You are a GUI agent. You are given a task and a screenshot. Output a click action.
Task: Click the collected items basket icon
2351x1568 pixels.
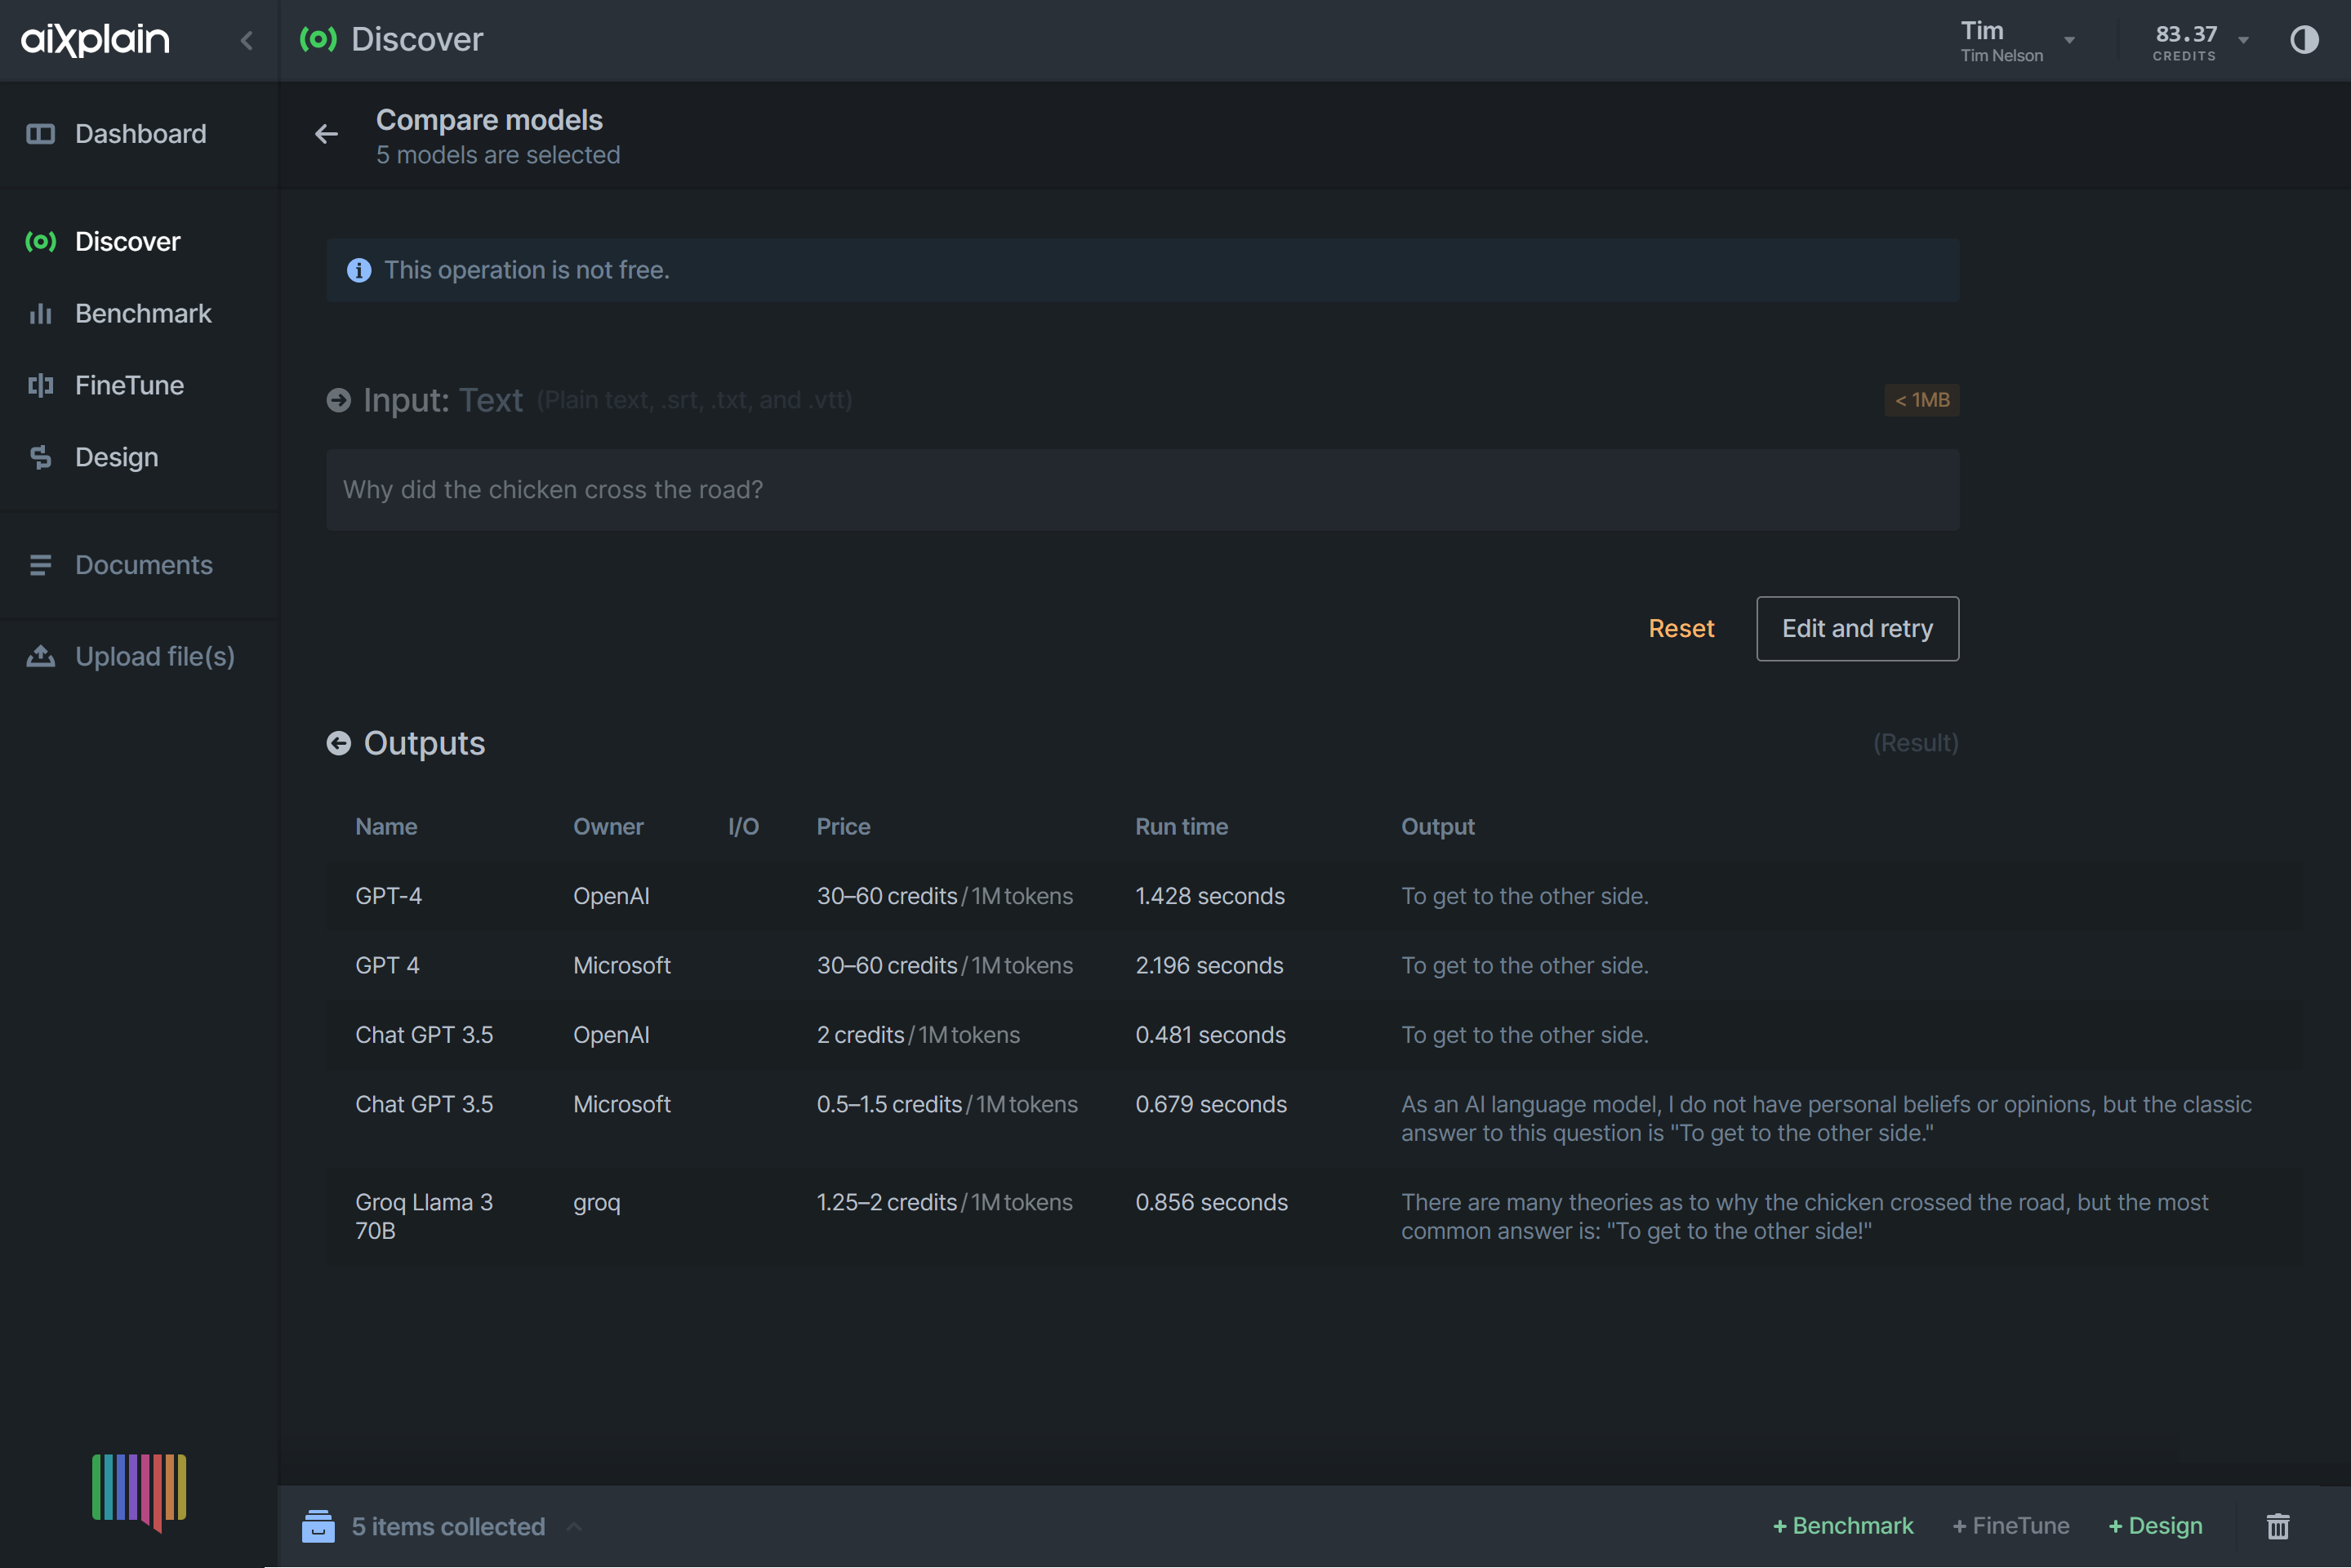click(318, 1527)
